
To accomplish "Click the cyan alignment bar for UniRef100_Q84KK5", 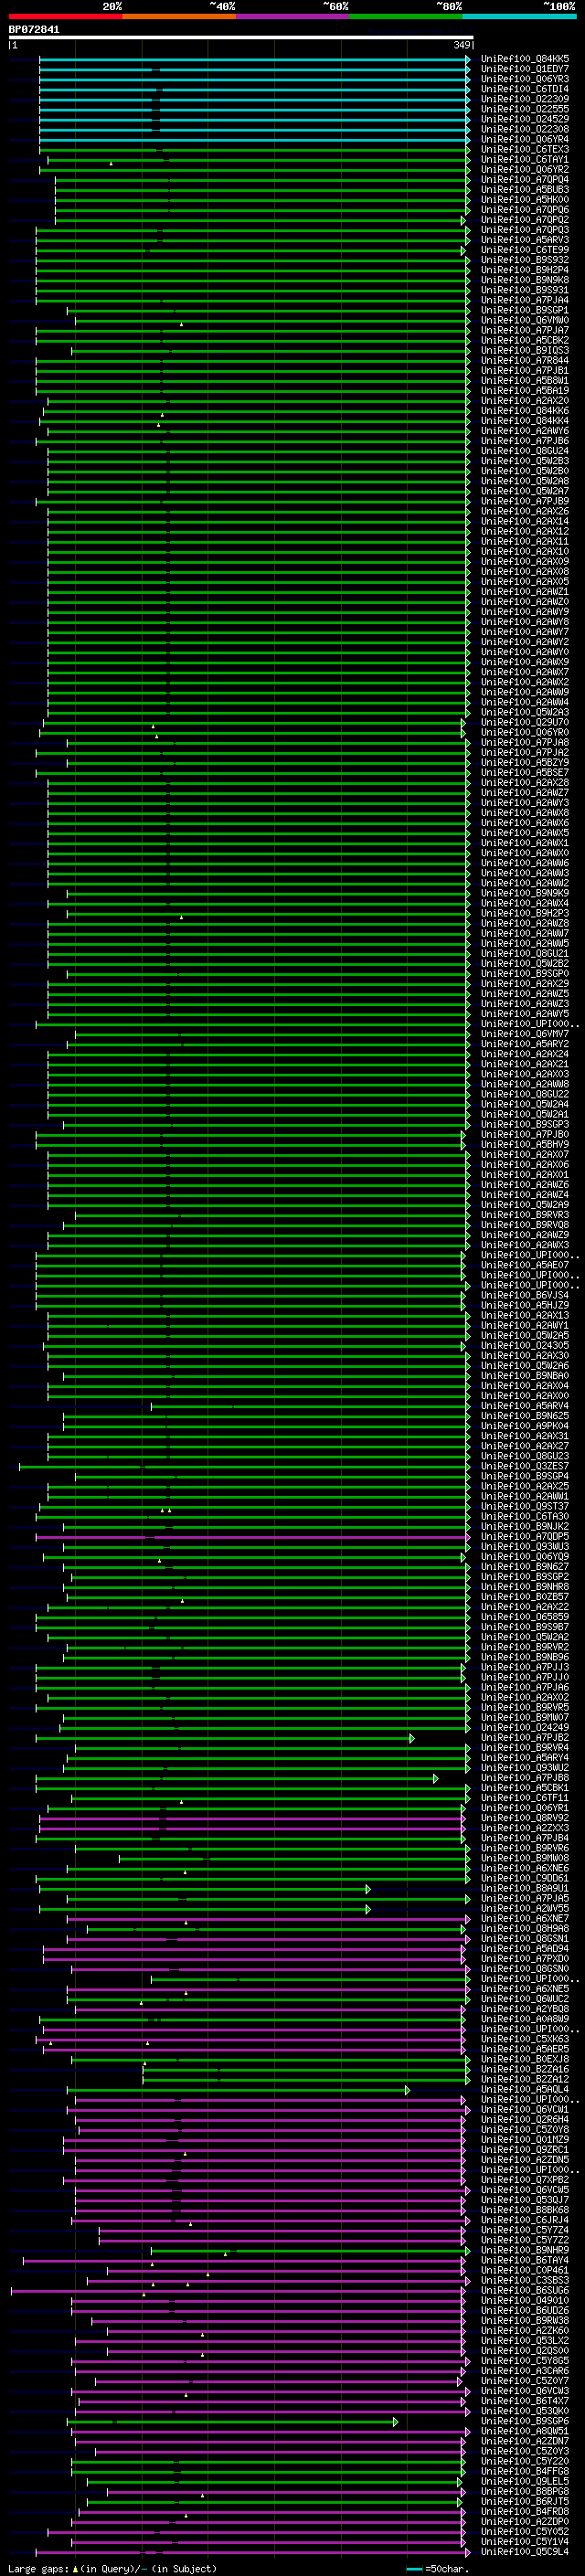I will pos(254,59).
